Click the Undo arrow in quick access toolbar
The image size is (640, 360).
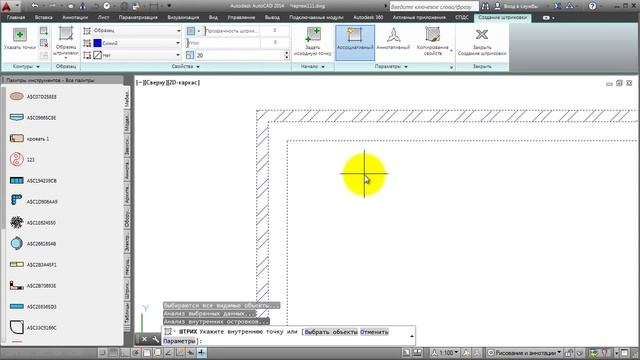pos(35,6)
